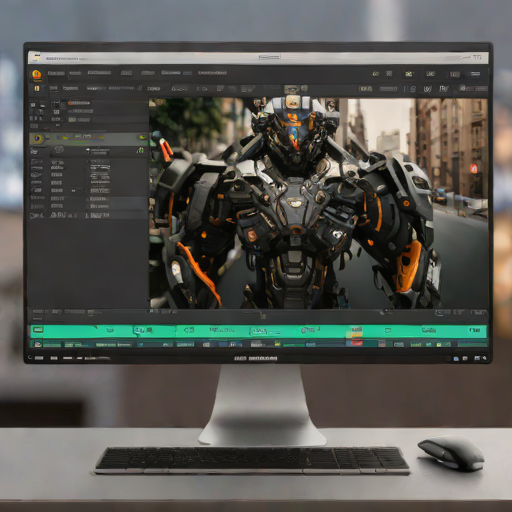Viewport: 512px width, 512px height.
Task: Click the blue icon in bottom-right status bar
Action: click(x=456, y=359)
